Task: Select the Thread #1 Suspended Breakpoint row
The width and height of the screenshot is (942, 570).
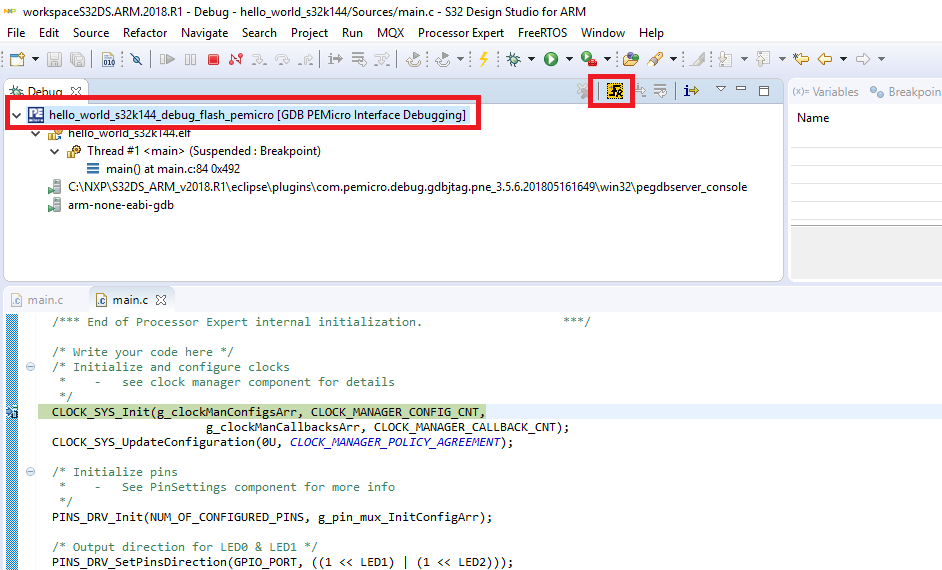Action: pyautogui.click(x=194, y=151)
